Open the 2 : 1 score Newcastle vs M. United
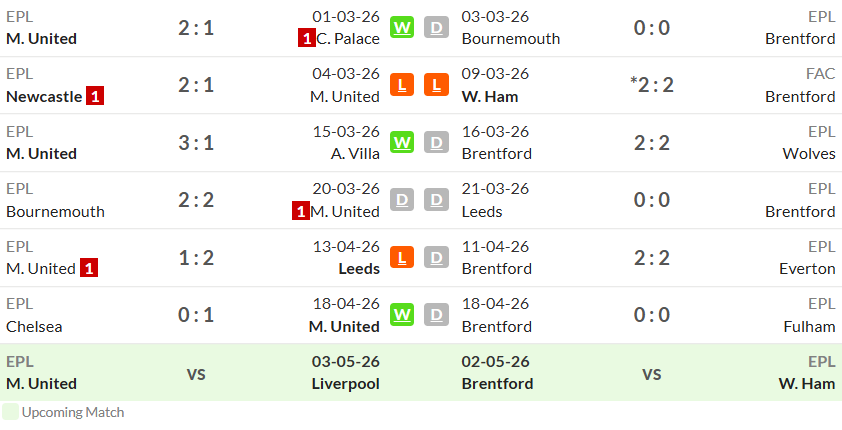This screenshot has height=430, width=842. (196, 85)
